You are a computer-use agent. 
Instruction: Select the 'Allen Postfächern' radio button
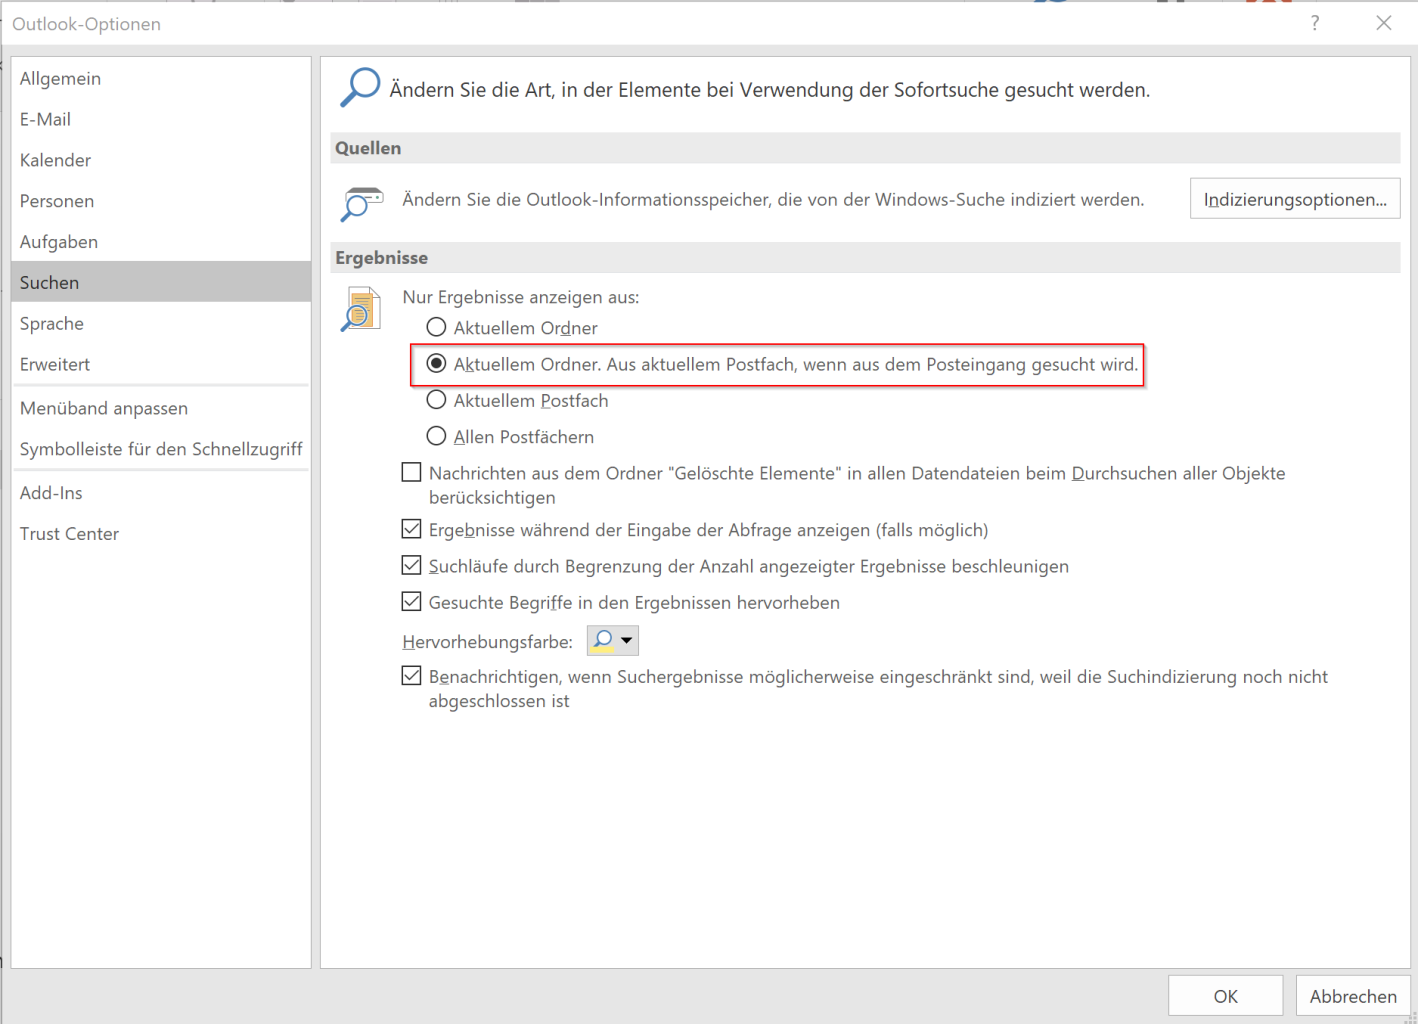tap(436, 436)
